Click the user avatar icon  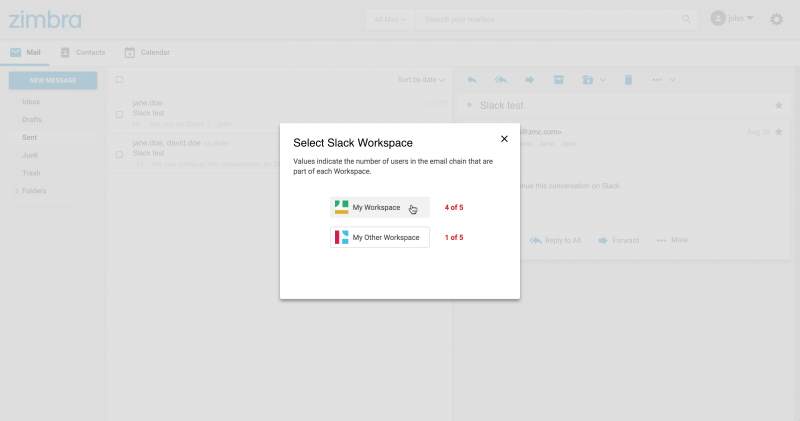point(718,18)
